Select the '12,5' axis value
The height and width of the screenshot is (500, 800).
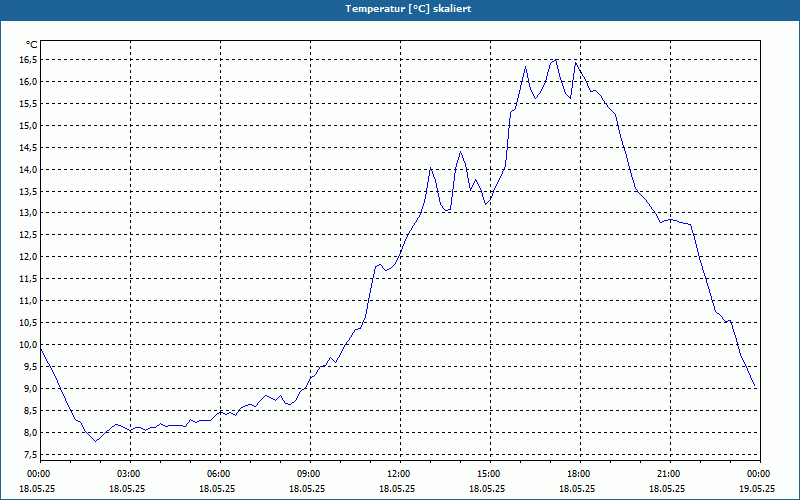pos(30,235)
